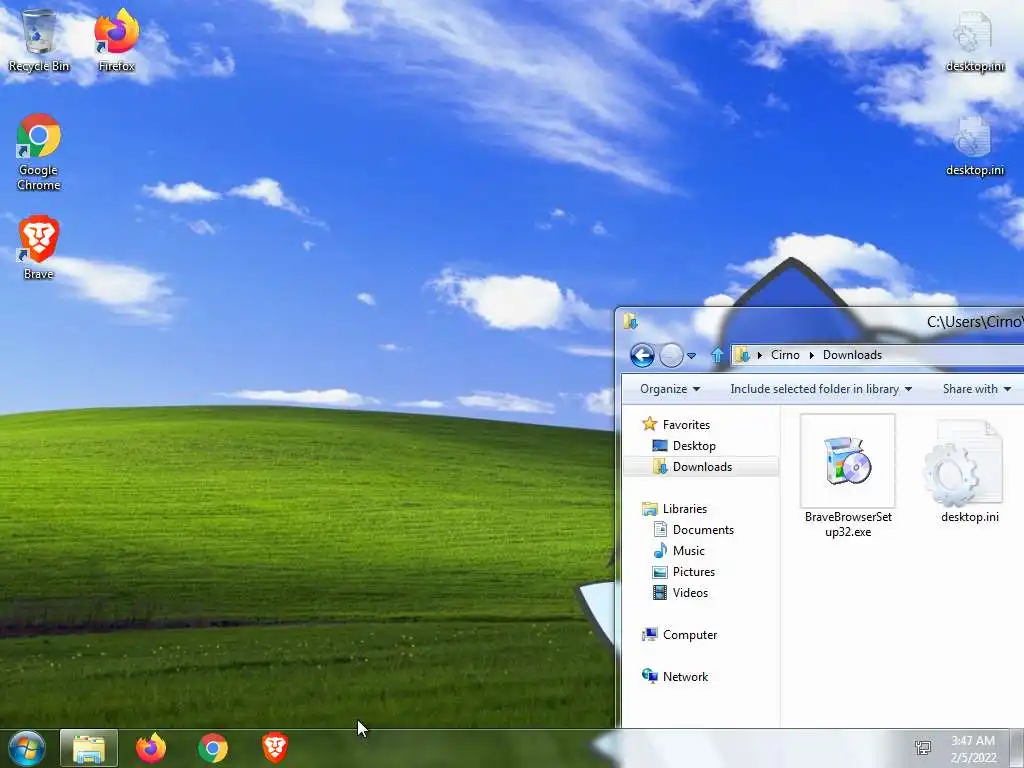The height and width of the screenshot is (768, 1024).
Task: Open the Recycle Bin desktop icon
Action: coord(39,40)
